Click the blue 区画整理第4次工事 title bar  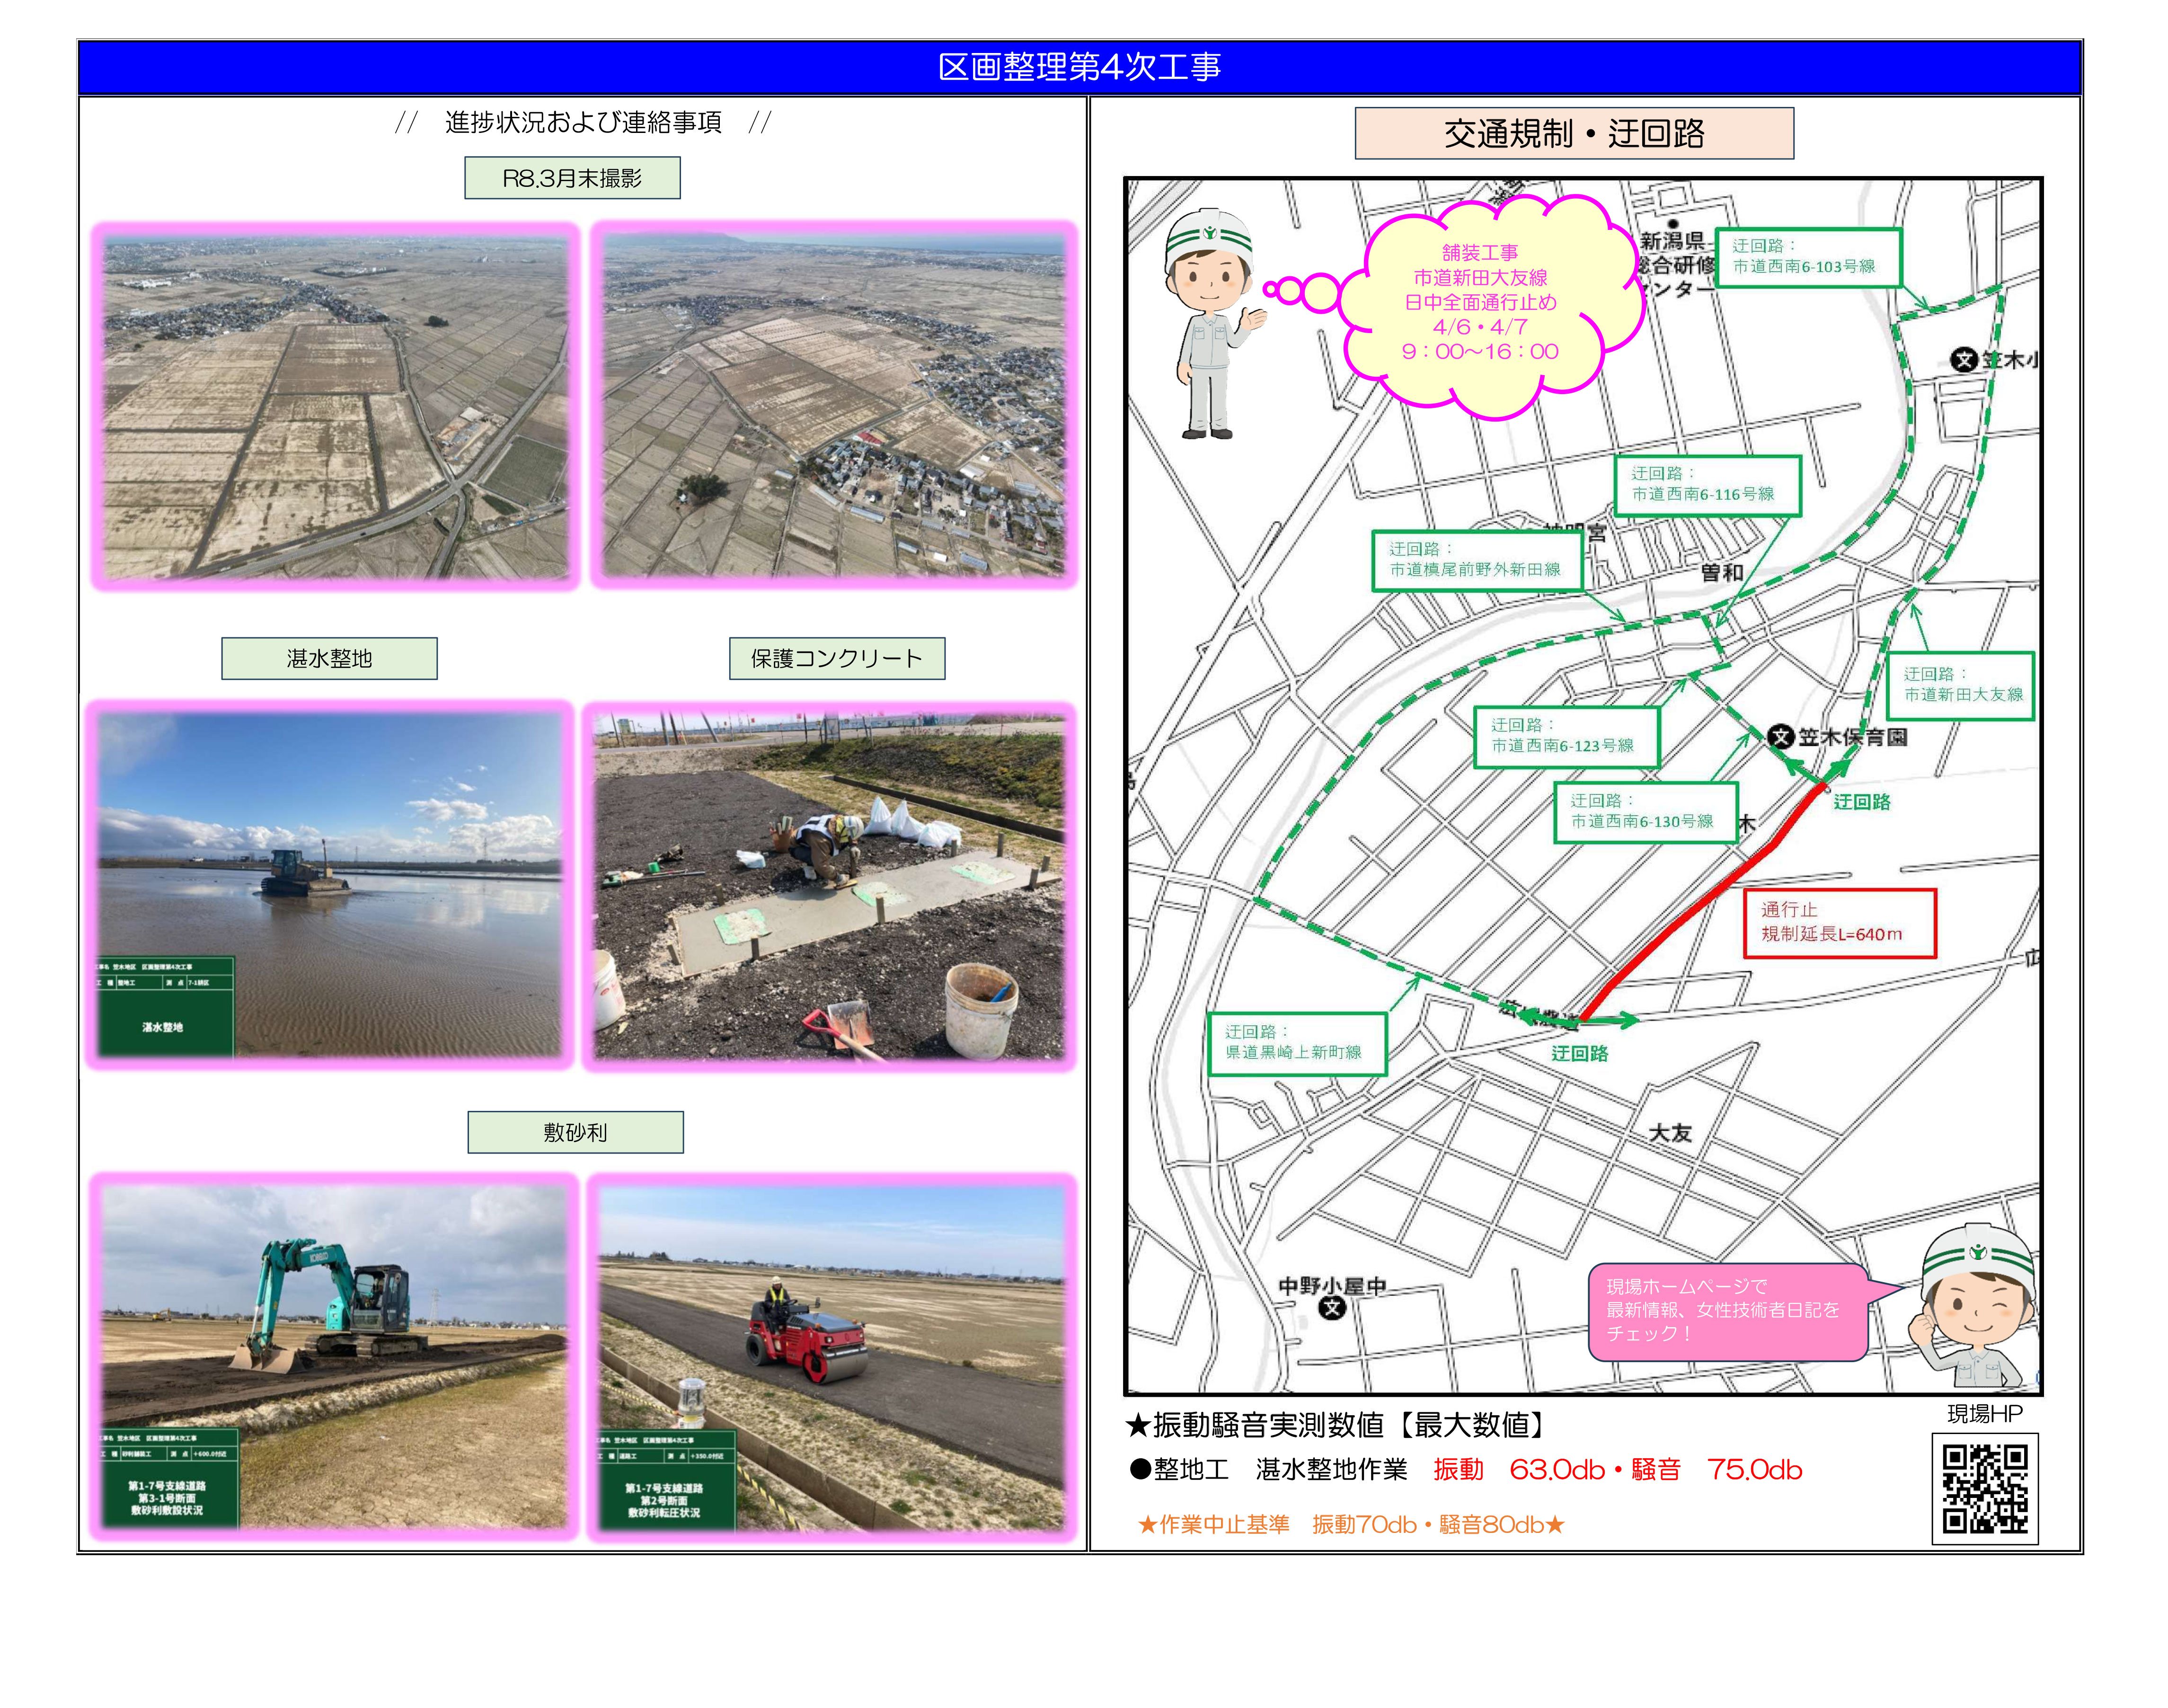[1079, 67]
